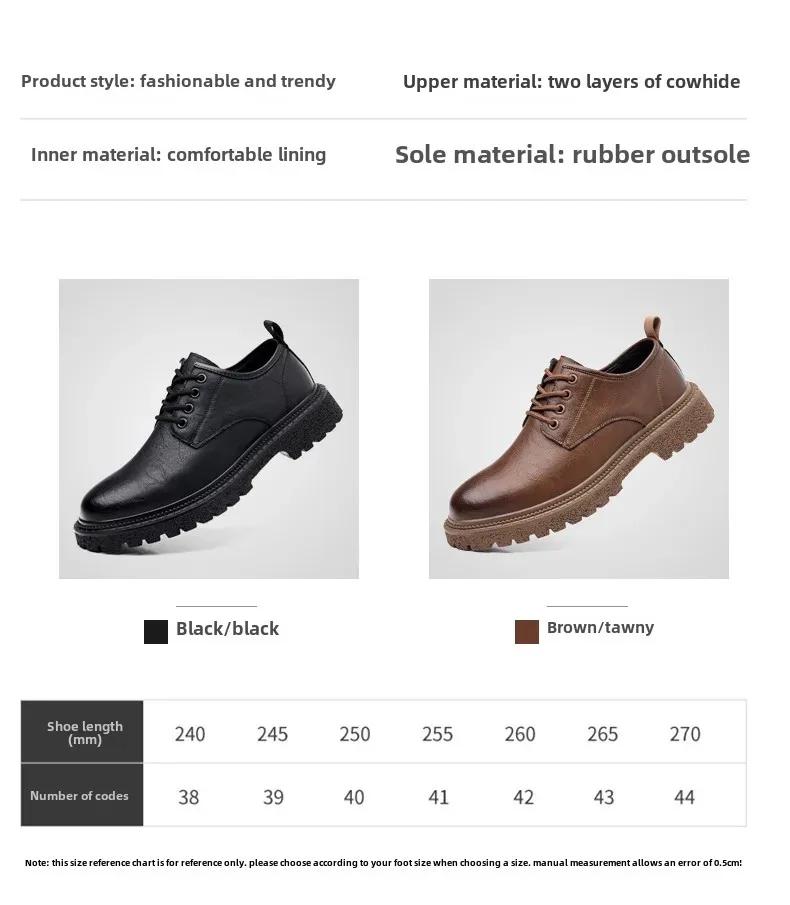
Task: Choose size code 38
Action: [x=189, y=798]
